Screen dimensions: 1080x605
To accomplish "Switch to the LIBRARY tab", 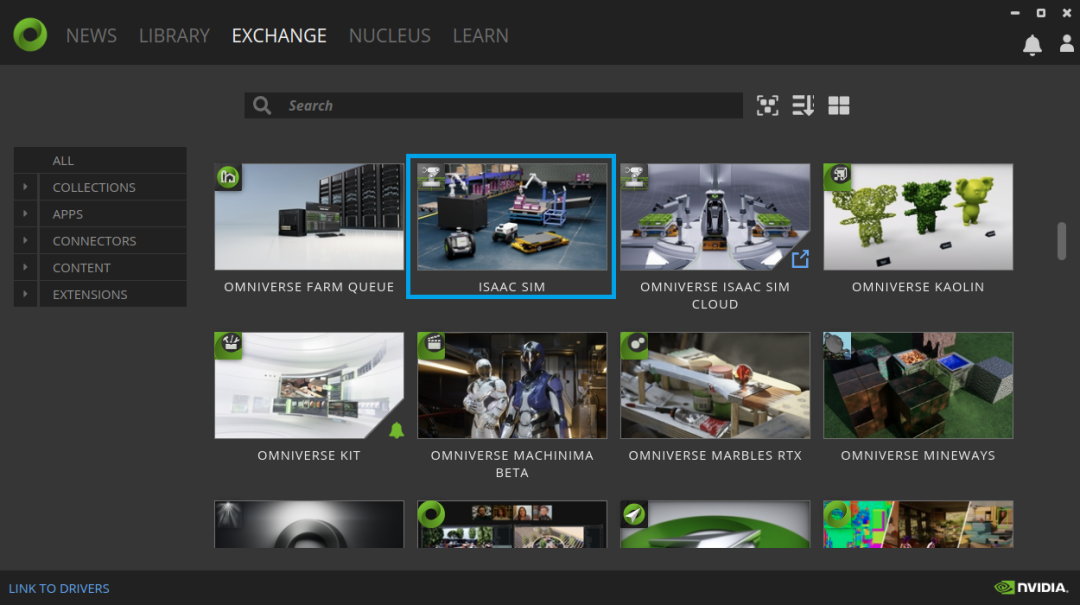I will [174, 35].
